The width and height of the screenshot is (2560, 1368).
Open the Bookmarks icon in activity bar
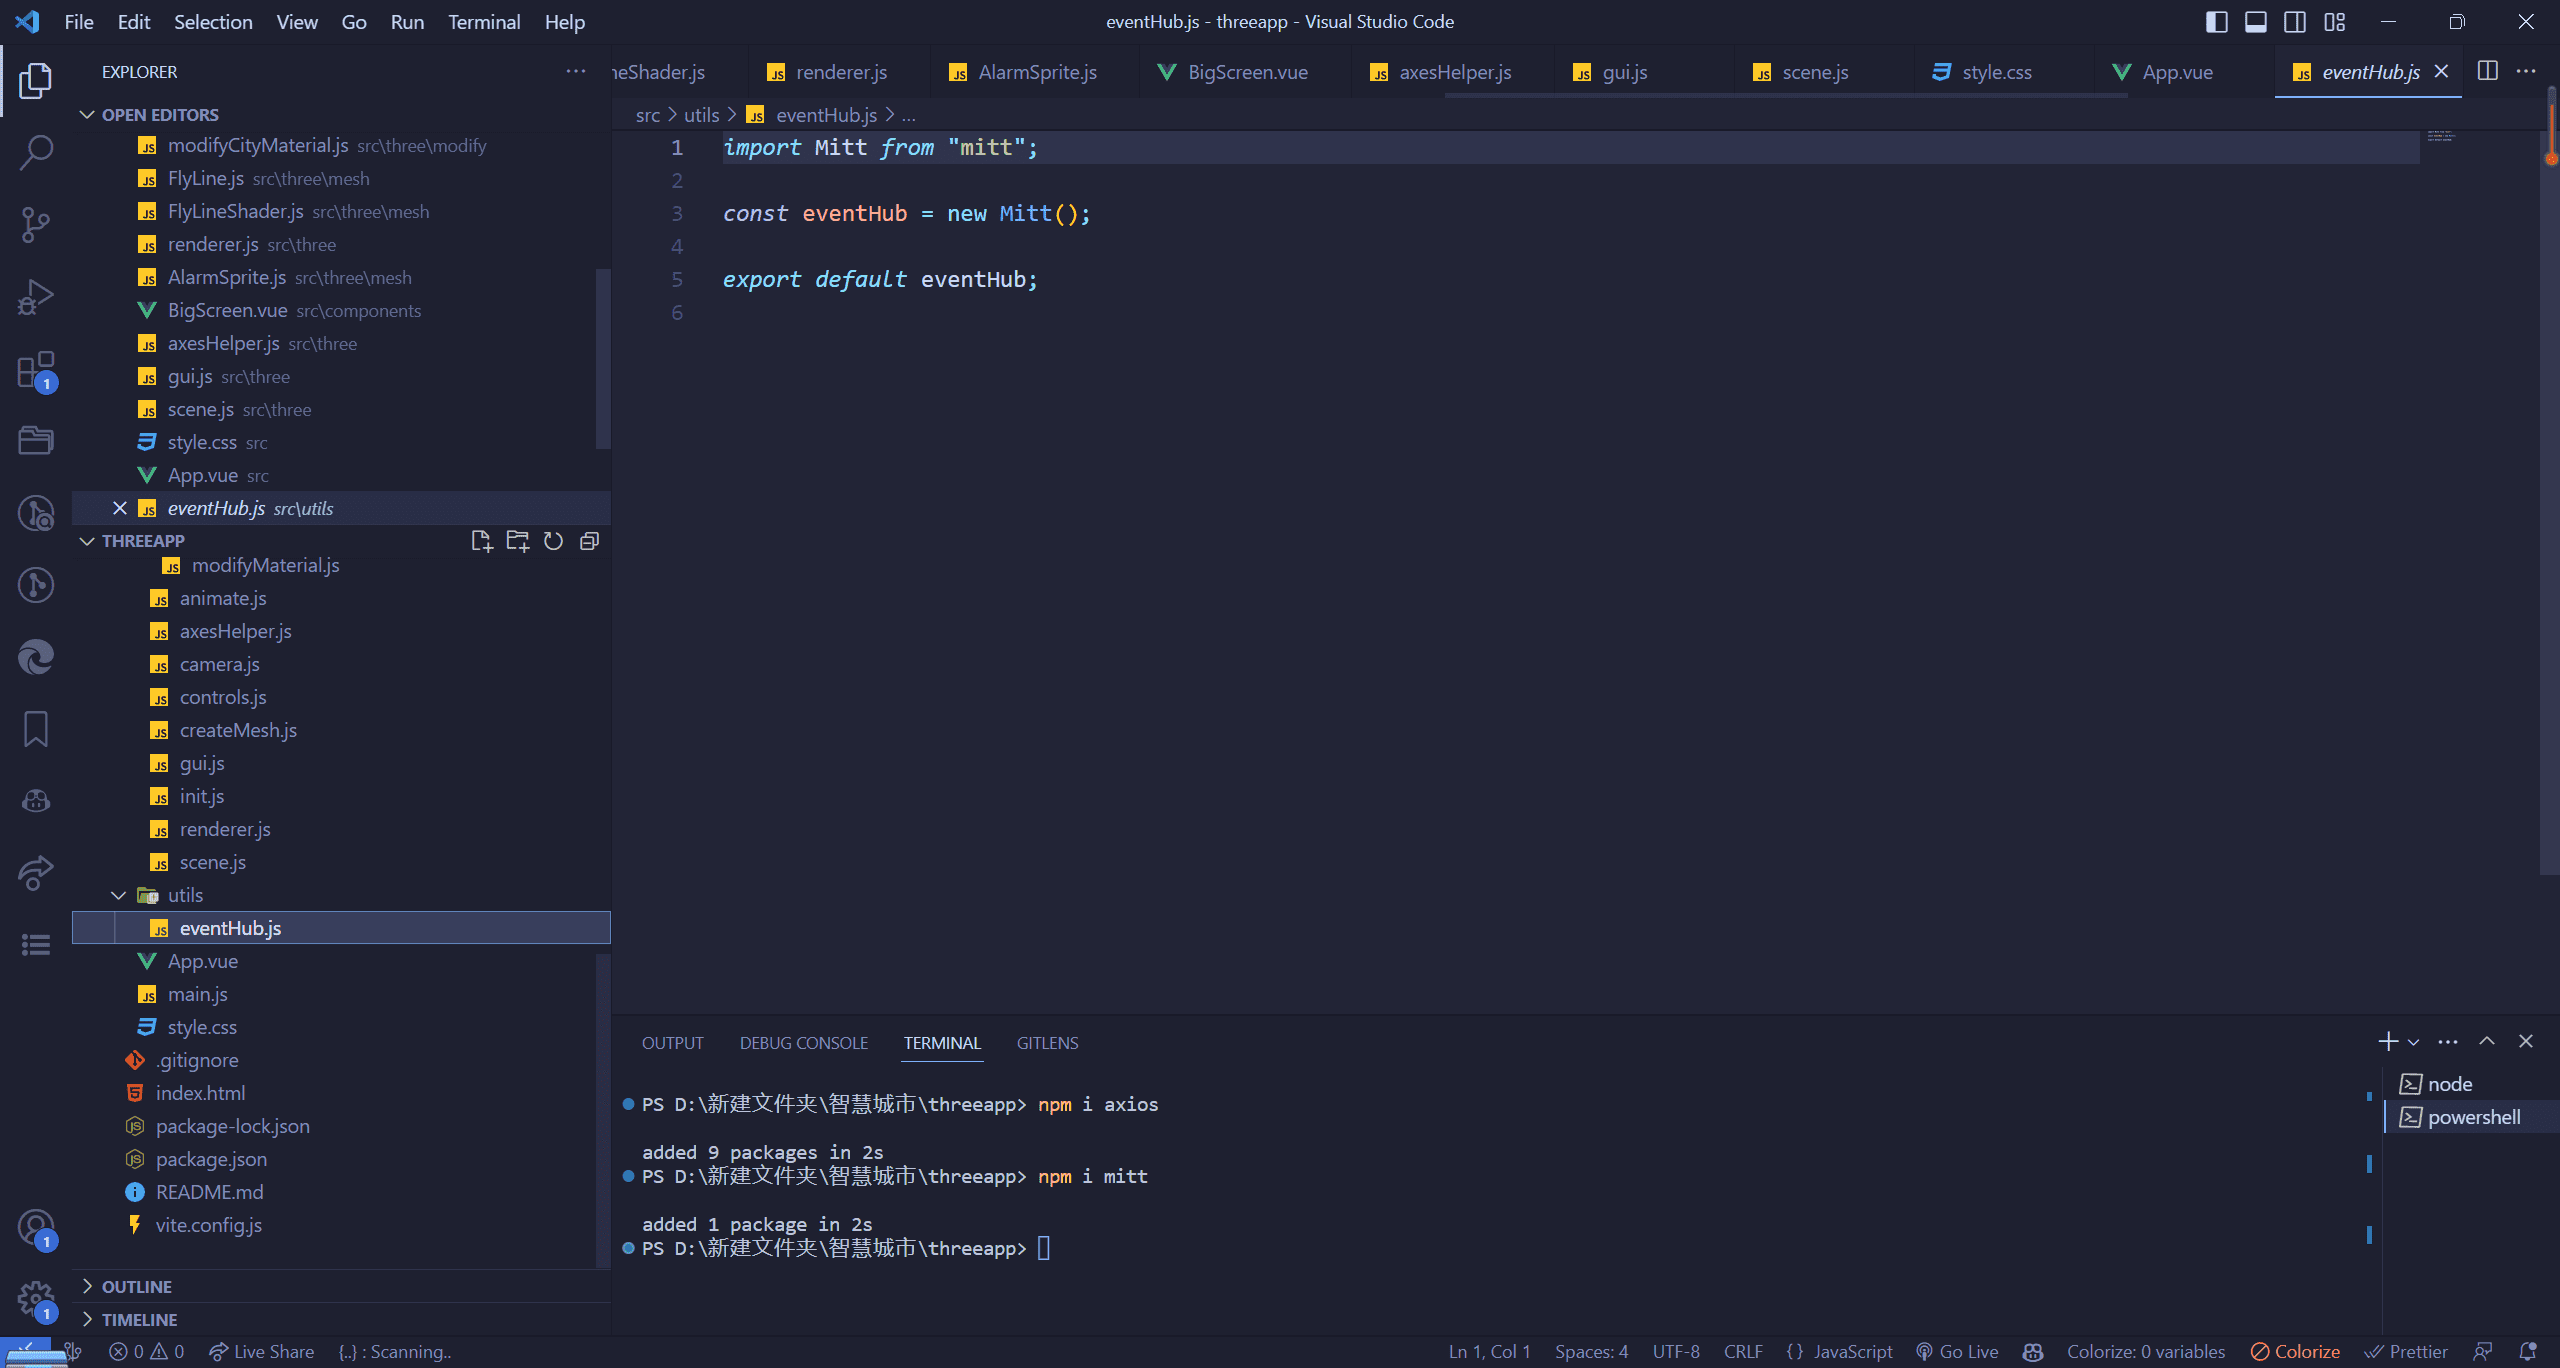tap(36, 729)
